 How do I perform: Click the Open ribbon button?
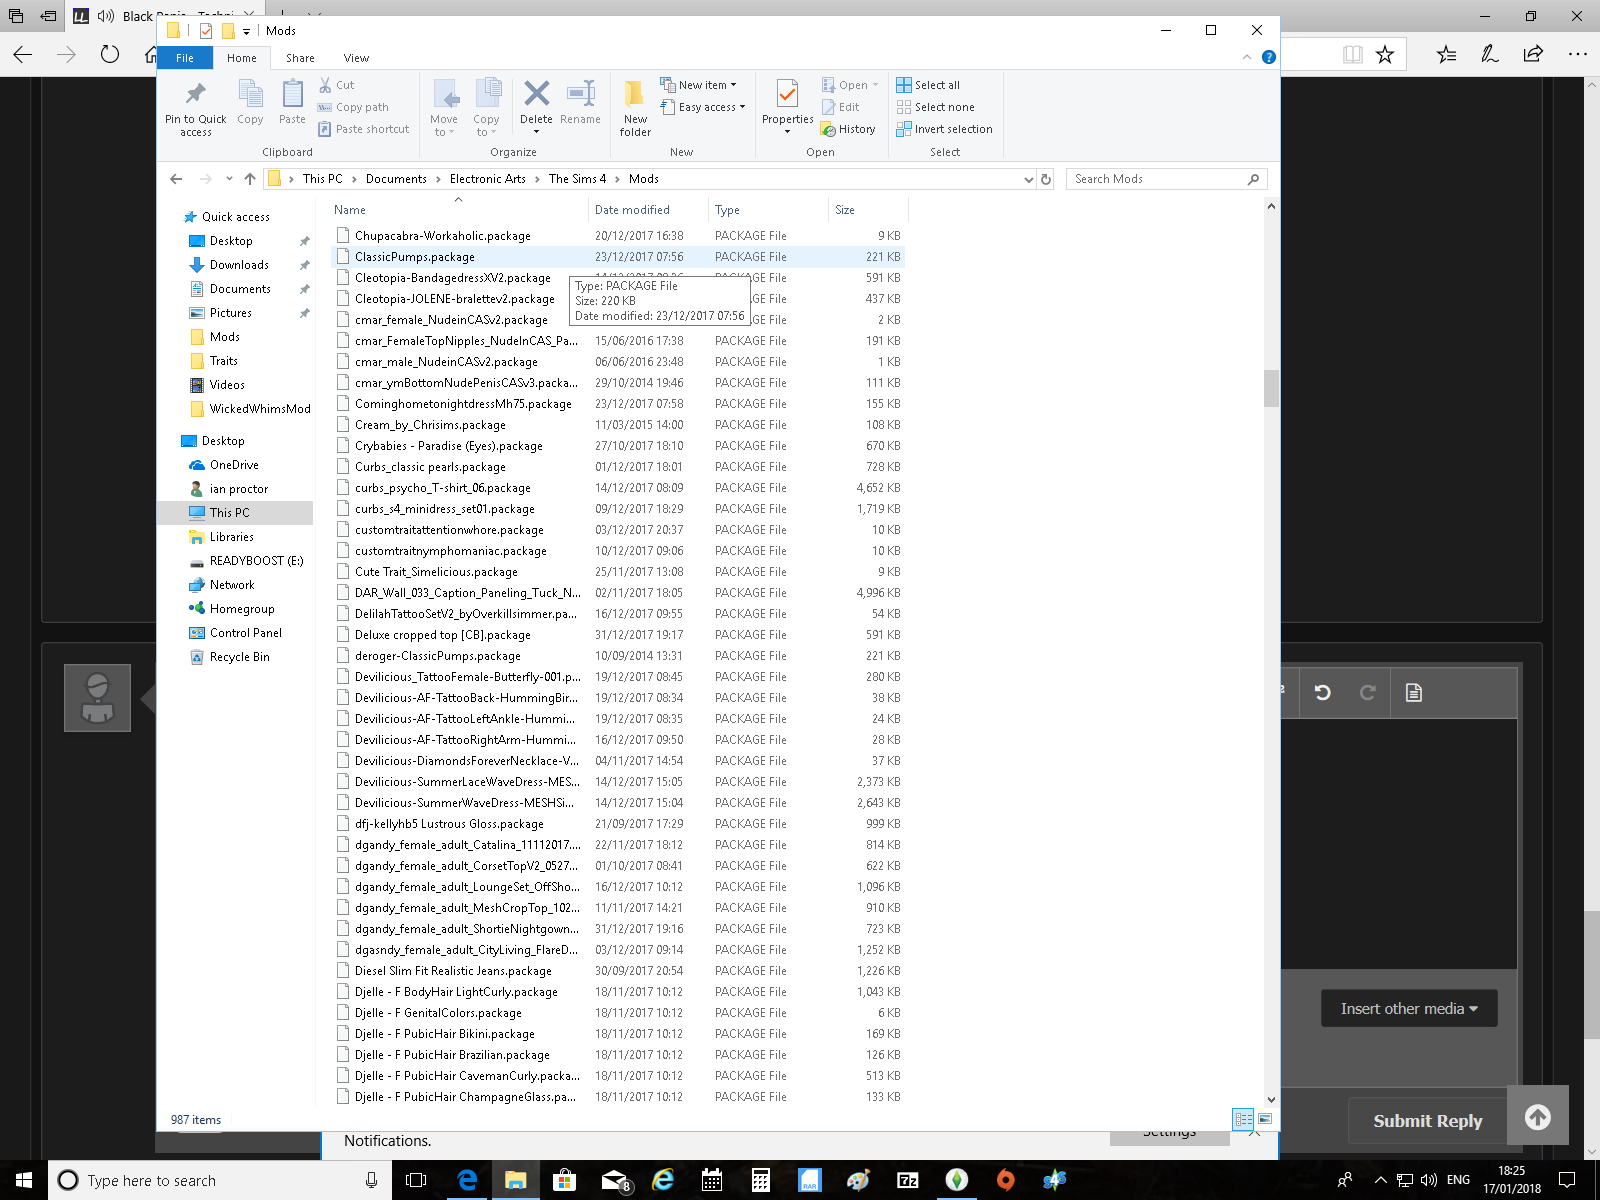pos(850,85)
